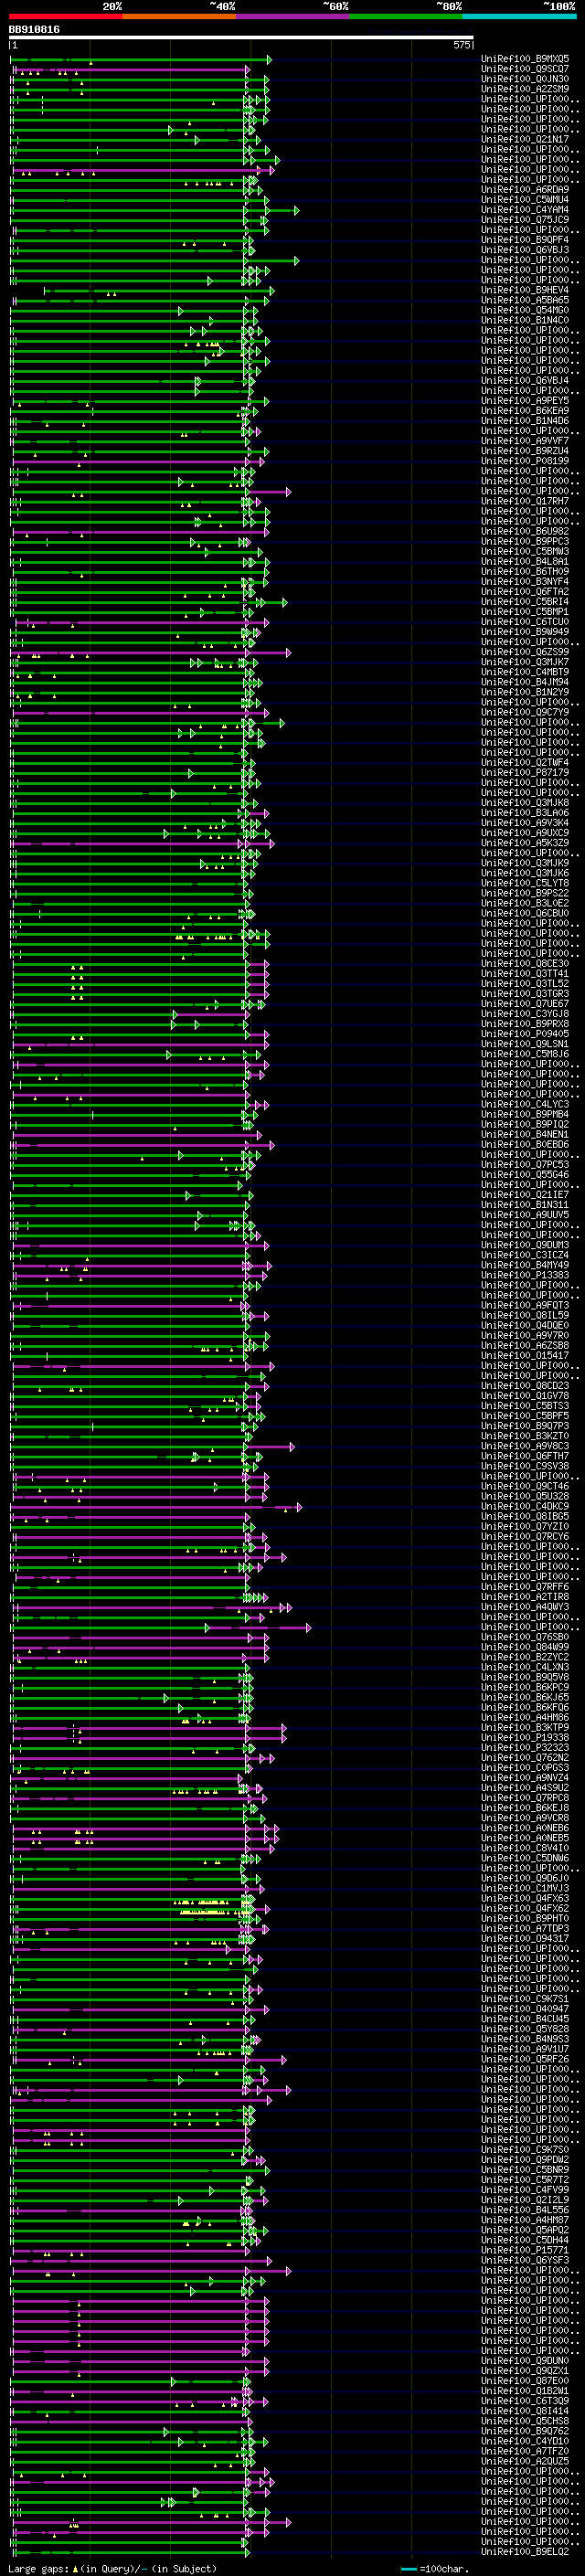Open hit UniRef100_P15771

pos(525,2251)
